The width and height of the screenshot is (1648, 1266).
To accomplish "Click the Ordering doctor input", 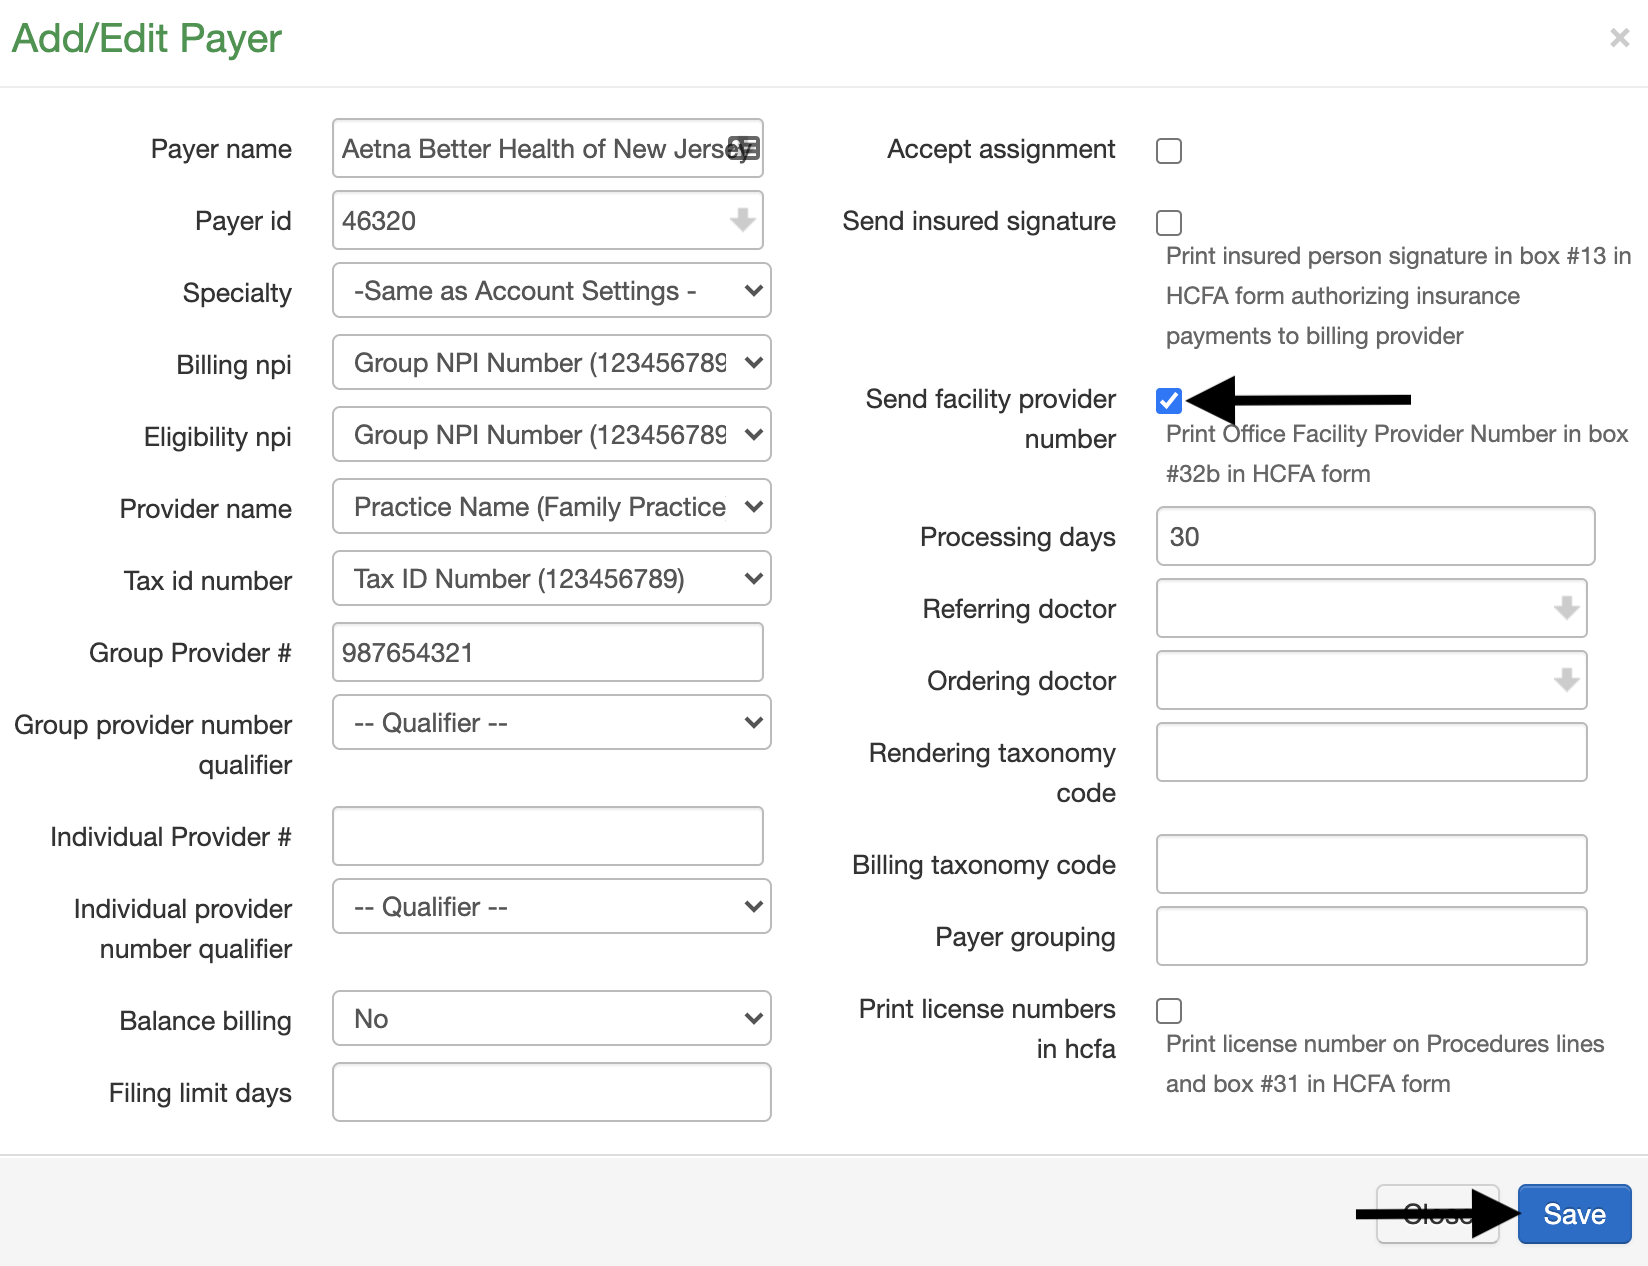I will (1372, 680).
